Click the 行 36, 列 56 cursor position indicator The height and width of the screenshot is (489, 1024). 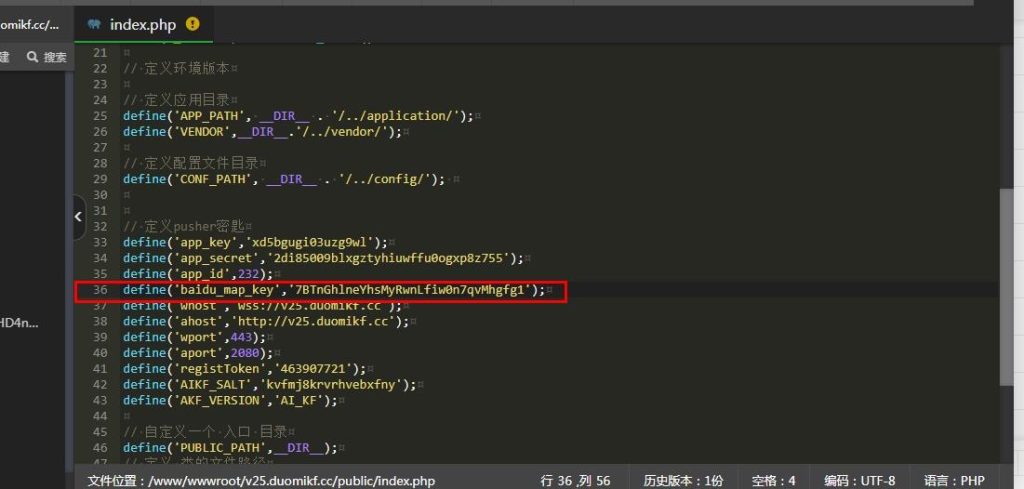point(576,481)
